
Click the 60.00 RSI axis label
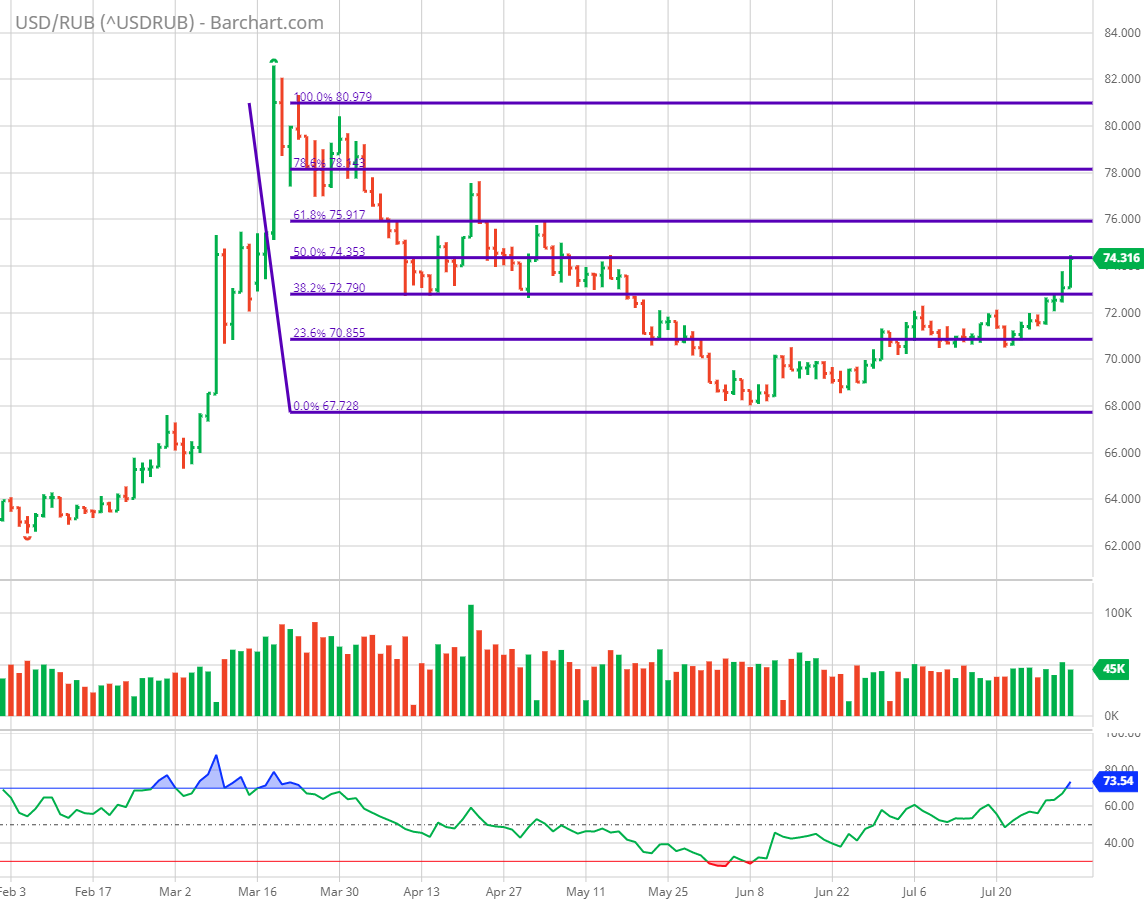[1119, 806]
